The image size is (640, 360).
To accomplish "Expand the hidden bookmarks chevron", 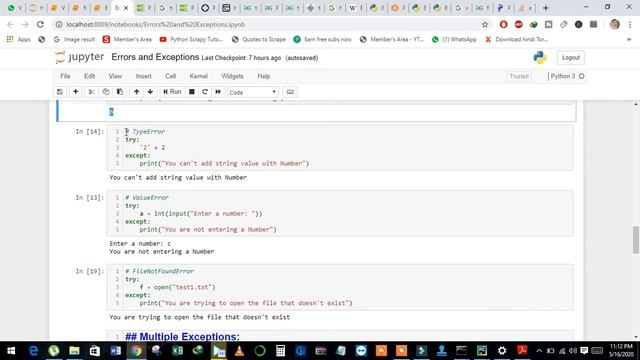I will pyautogui.click(x=629, y=40).
